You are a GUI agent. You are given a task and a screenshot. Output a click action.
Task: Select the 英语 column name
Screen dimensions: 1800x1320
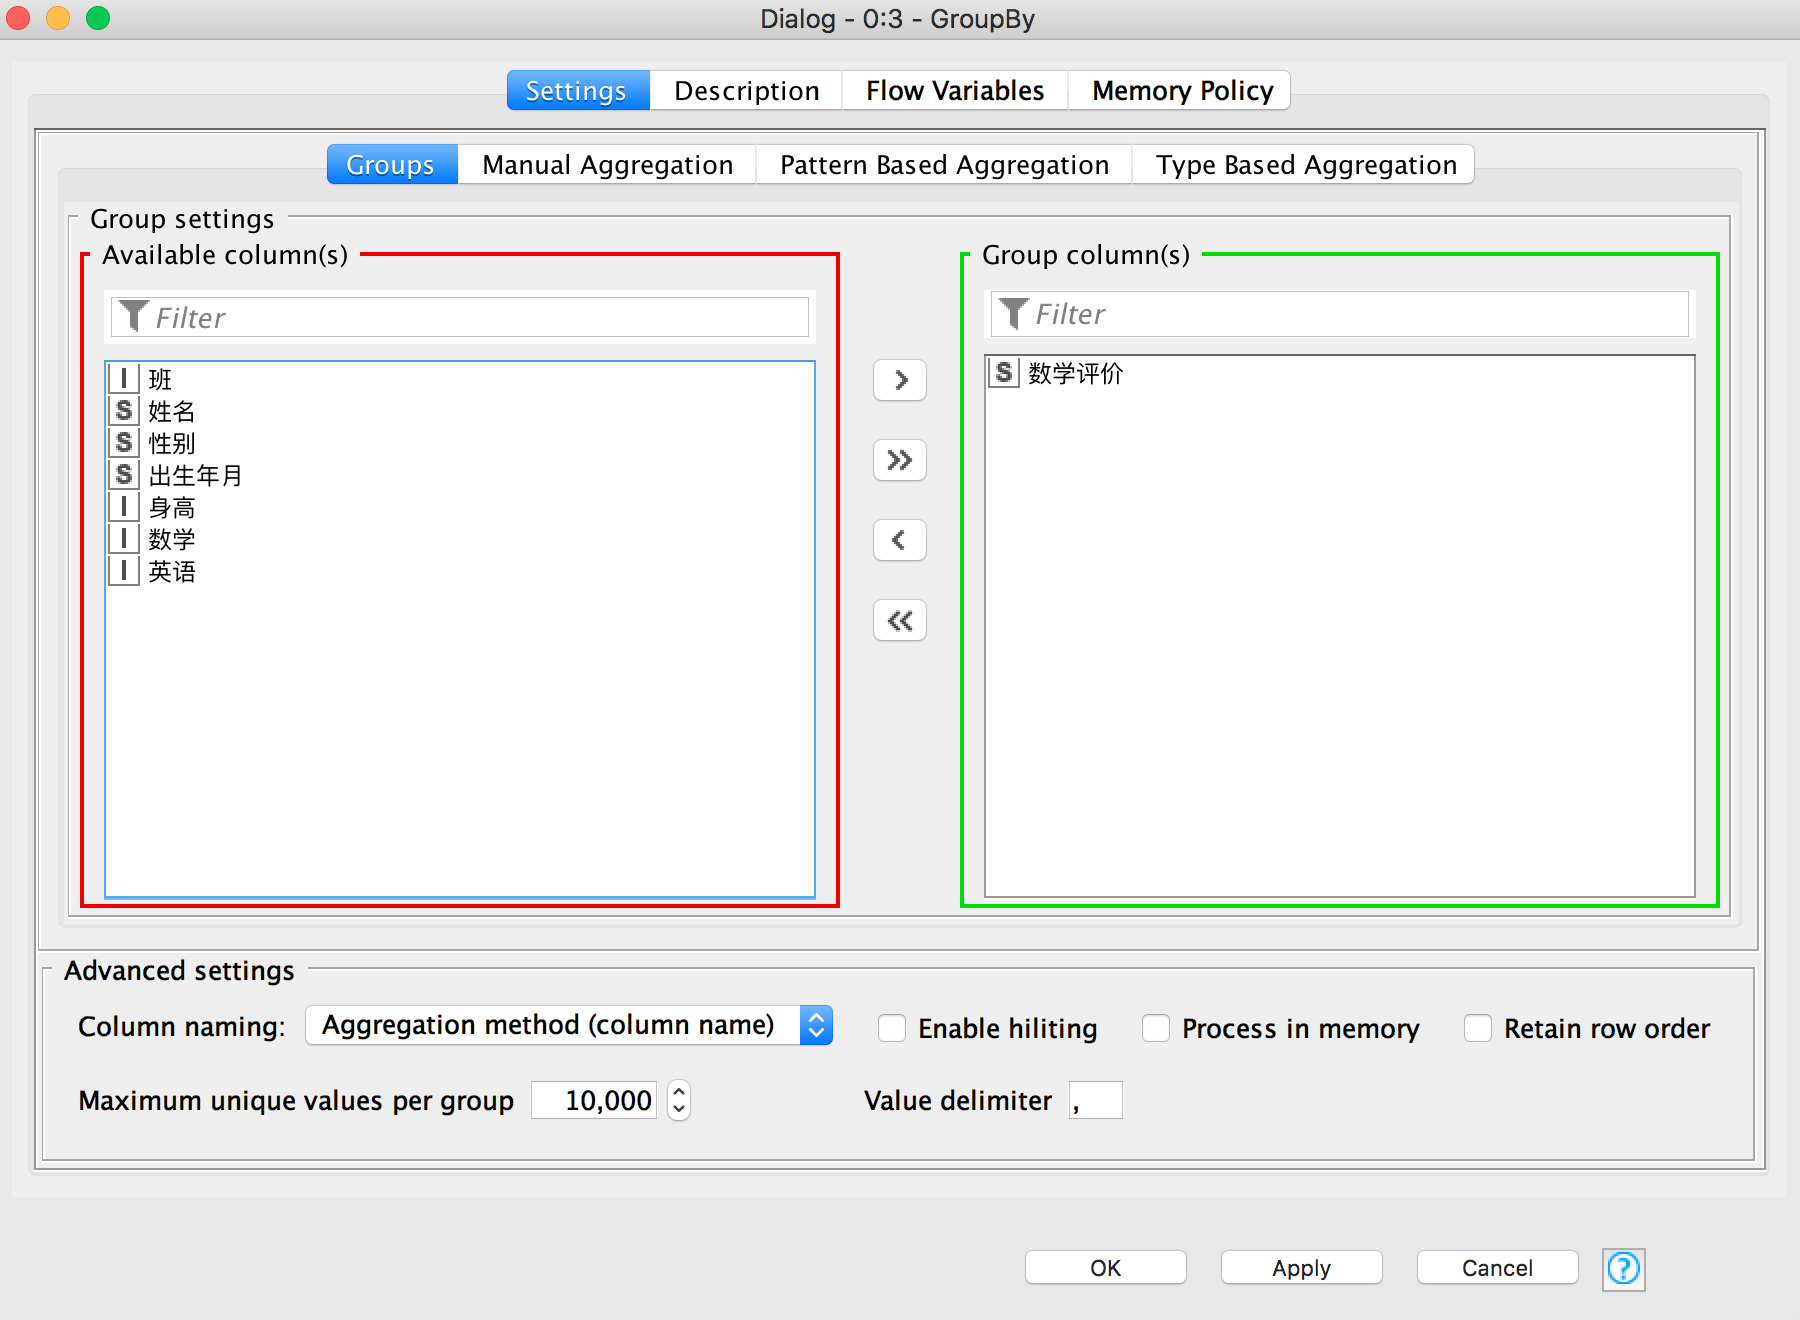pyautogui.click(x=172, y=572)
